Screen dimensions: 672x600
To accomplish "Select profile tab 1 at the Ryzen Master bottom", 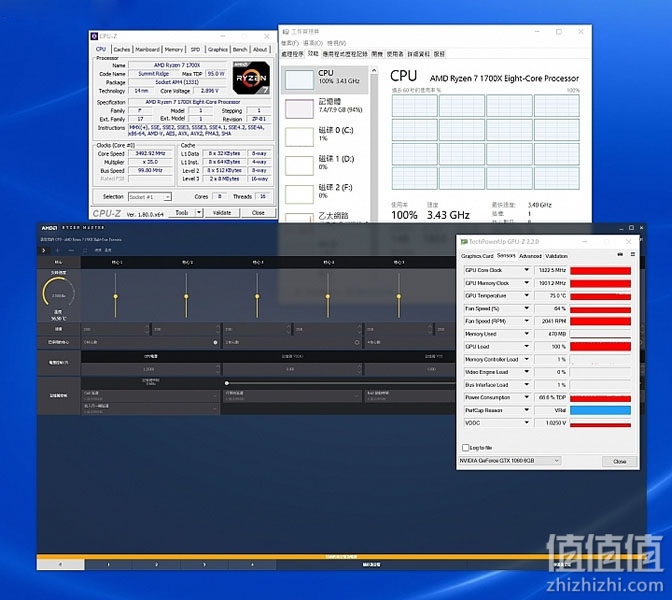I will pyautogui.click(x=108, y=565).
